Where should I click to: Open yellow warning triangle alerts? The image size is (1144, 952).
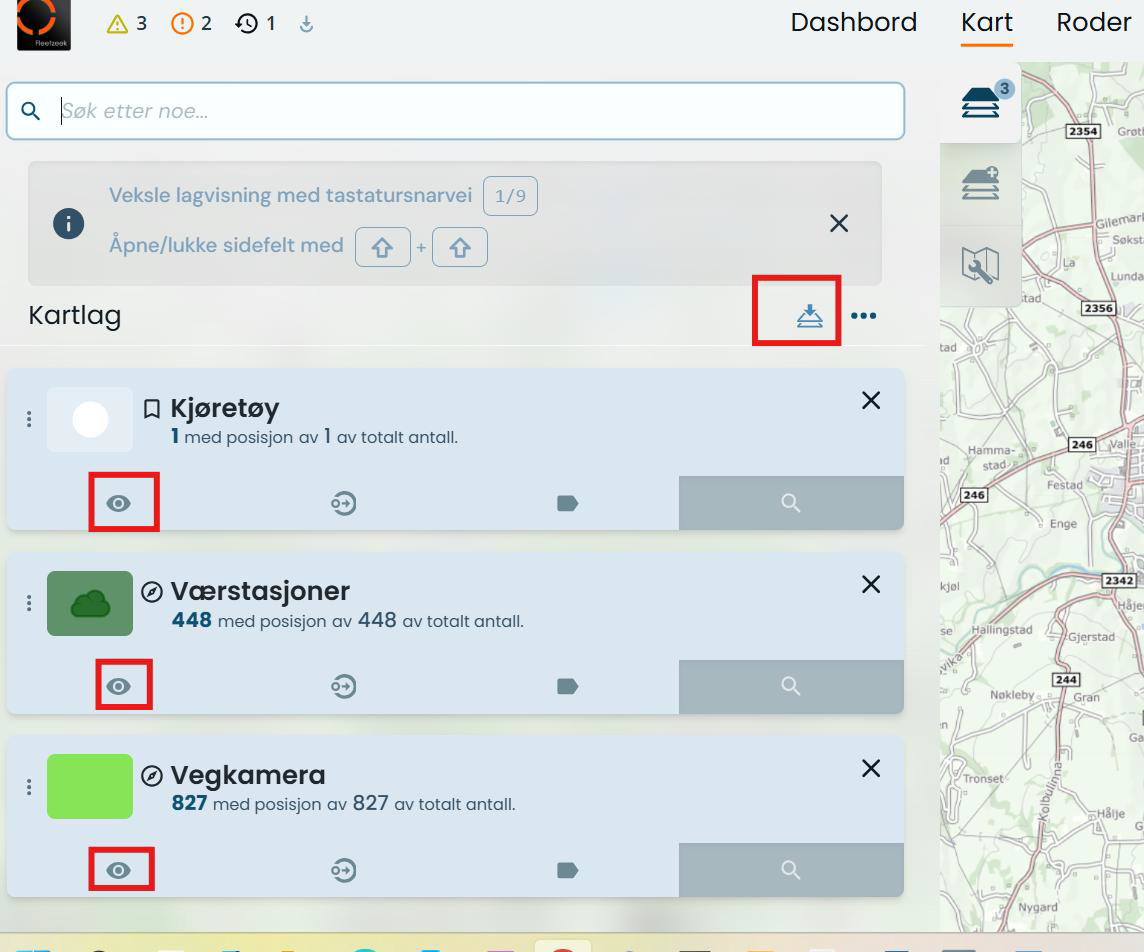tap(117, 24)
